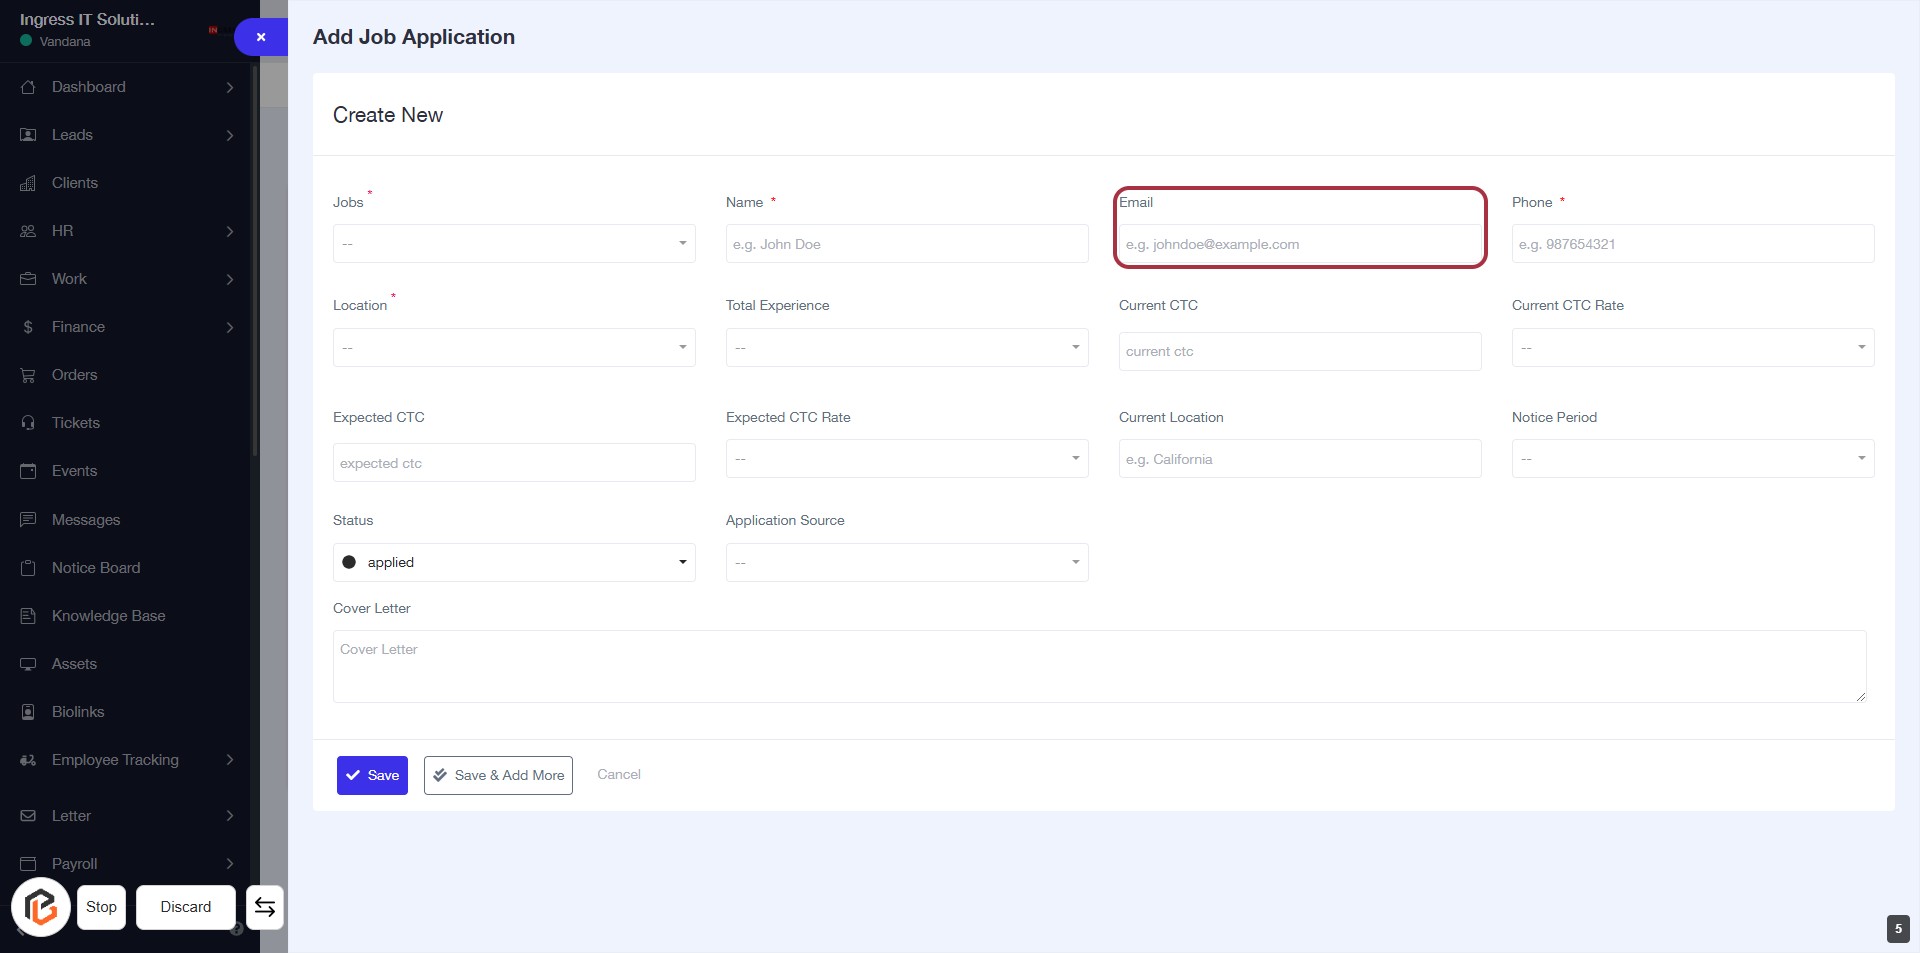This screenshot has width=1920, height=953.
Task: Change the applied Status selector
Action: click(x=514, y=562)
